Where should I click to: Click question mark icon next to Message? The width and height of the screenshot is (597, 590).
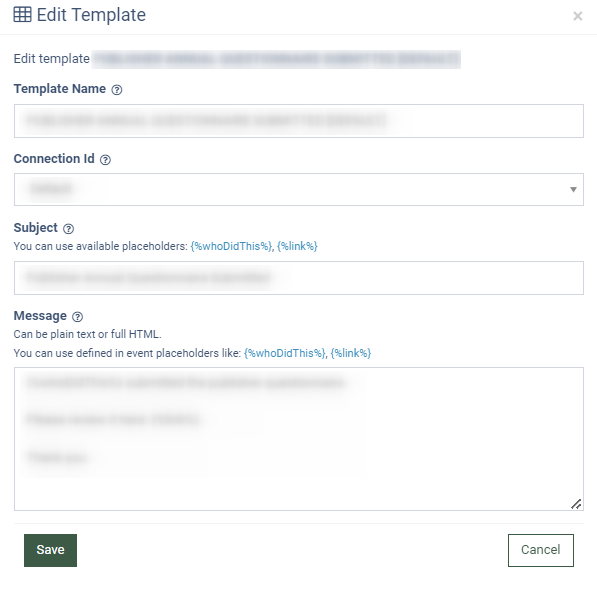[x=77, y=317]
